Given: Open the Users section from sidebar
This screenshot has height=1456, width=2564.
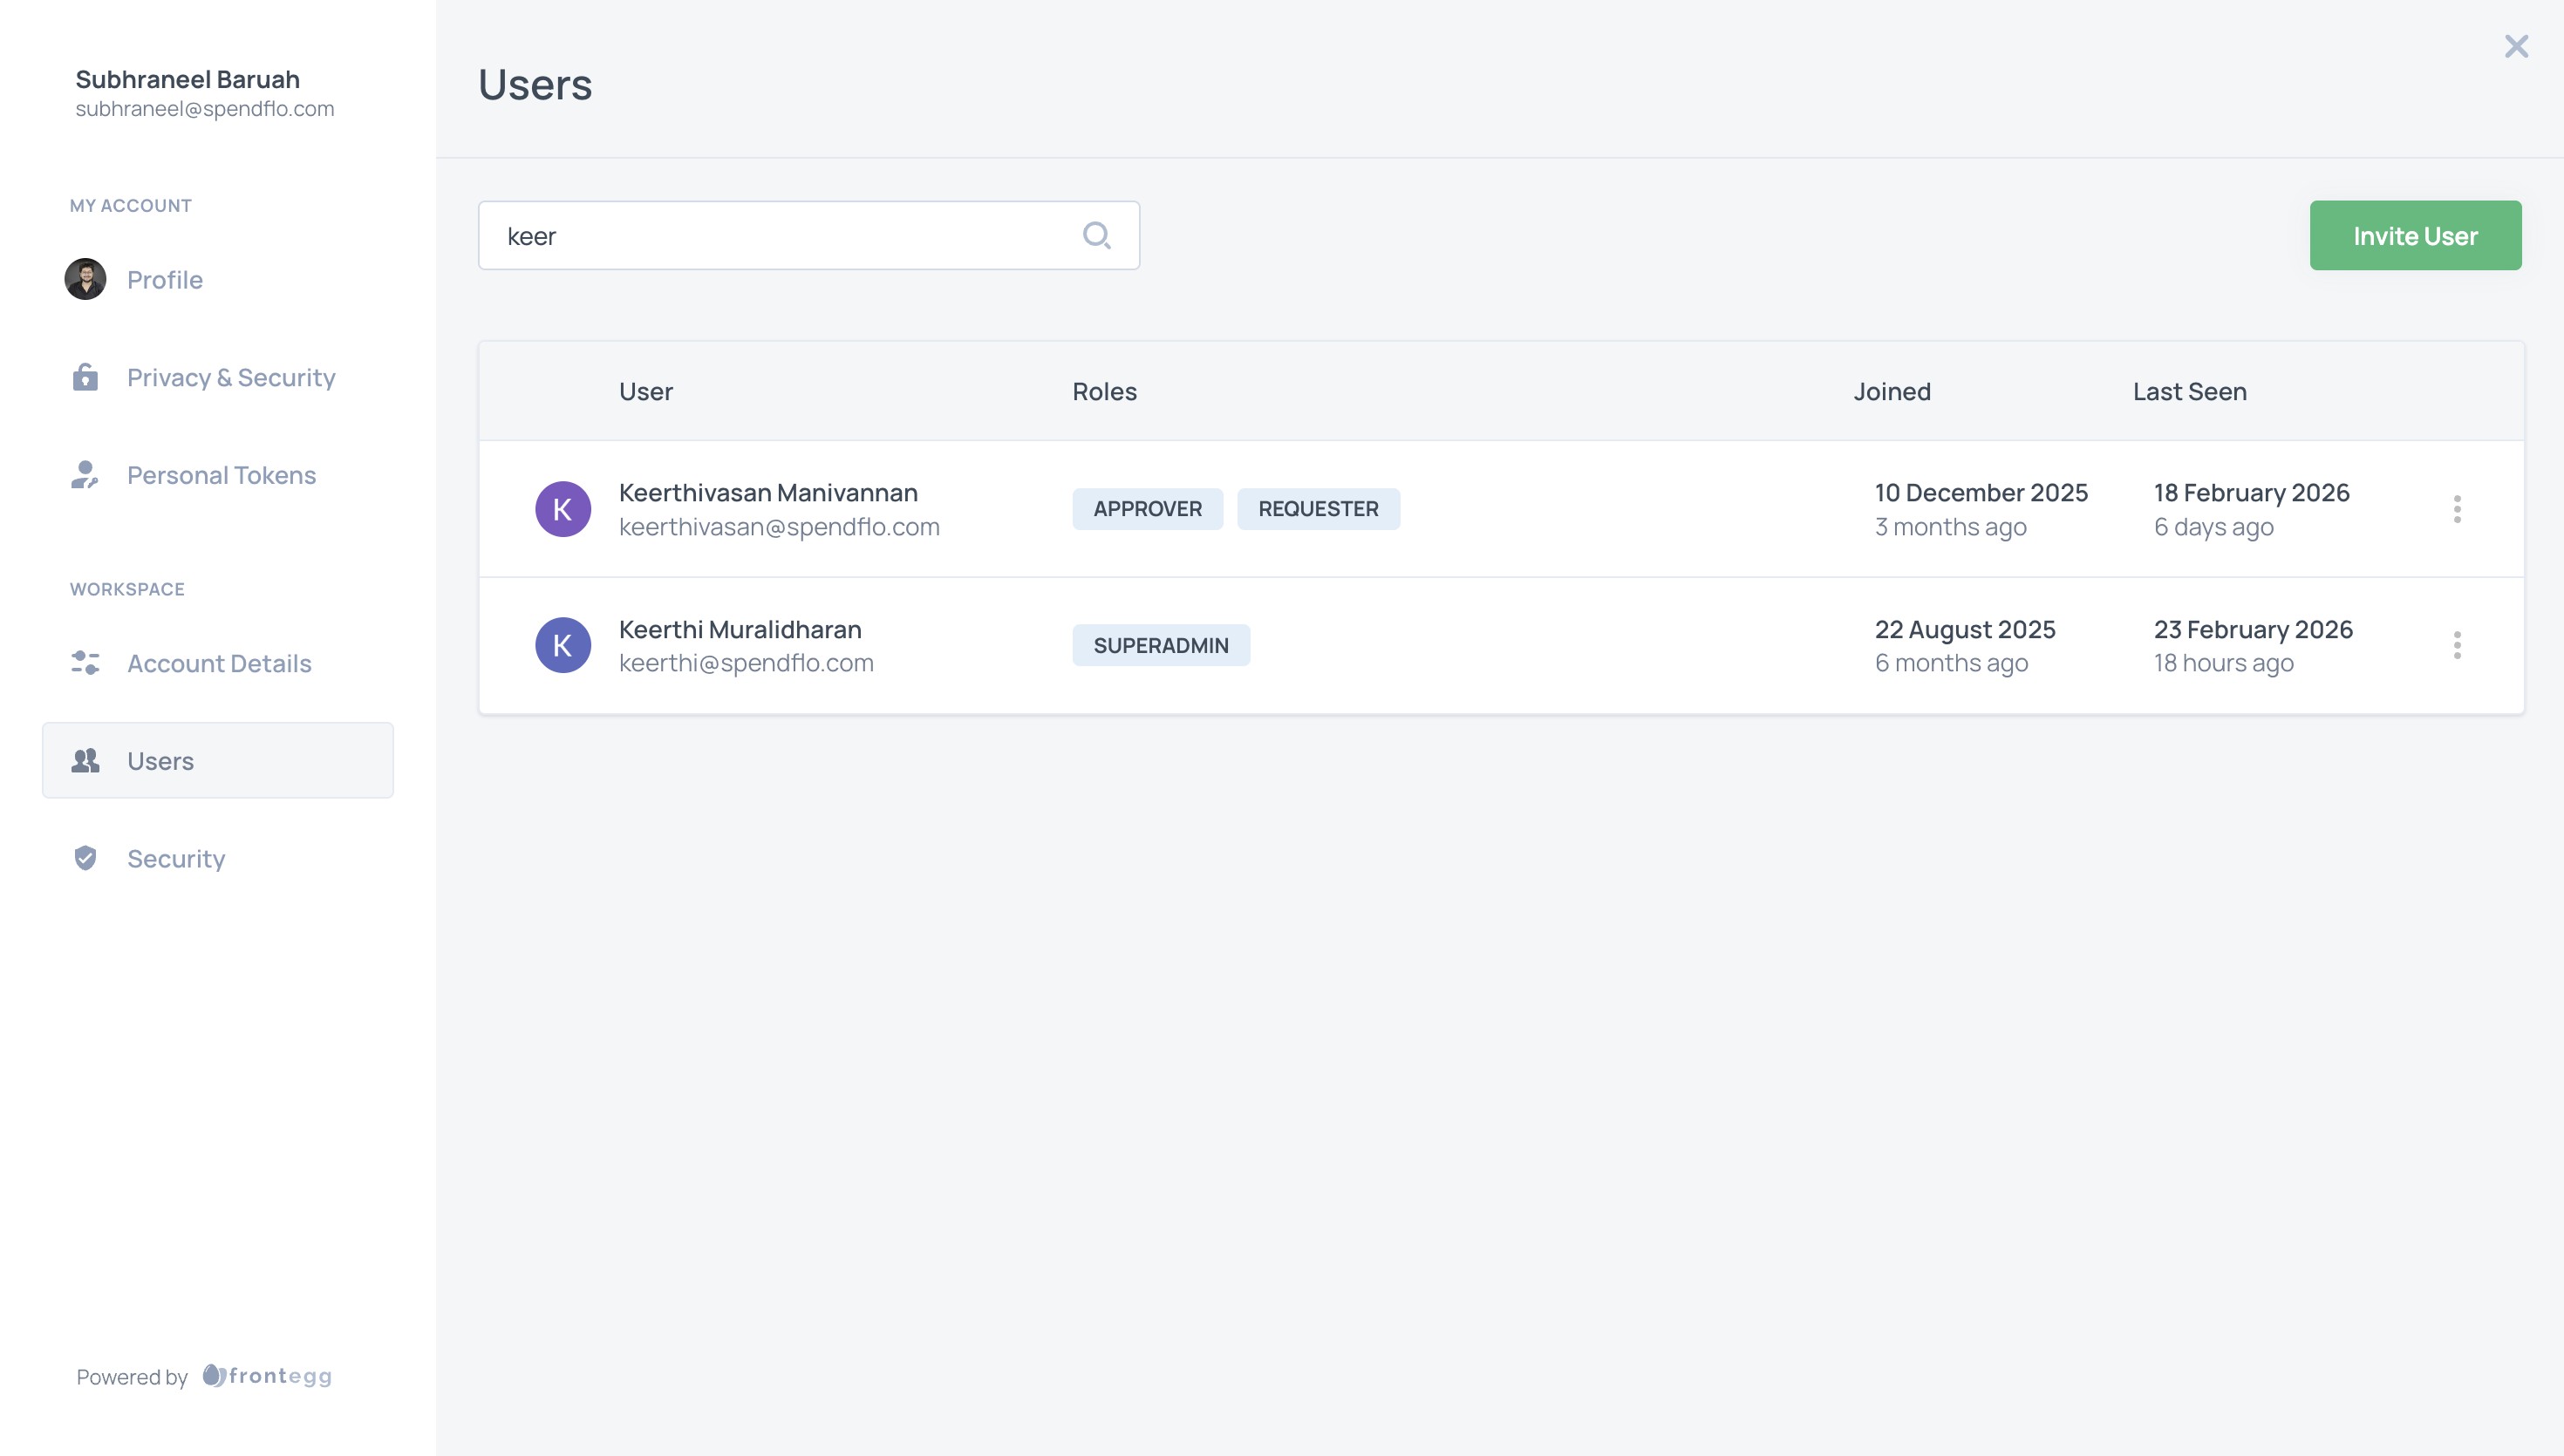Looking at the screenshot, I should point(160,760).
